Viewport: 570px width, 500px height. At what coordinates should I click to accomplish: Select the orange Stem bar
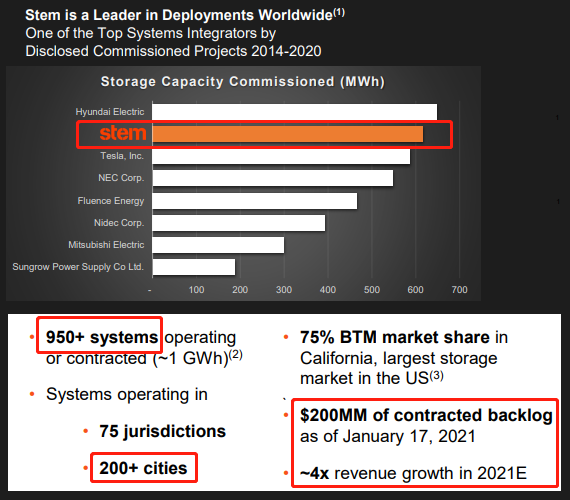click(288, 134)
